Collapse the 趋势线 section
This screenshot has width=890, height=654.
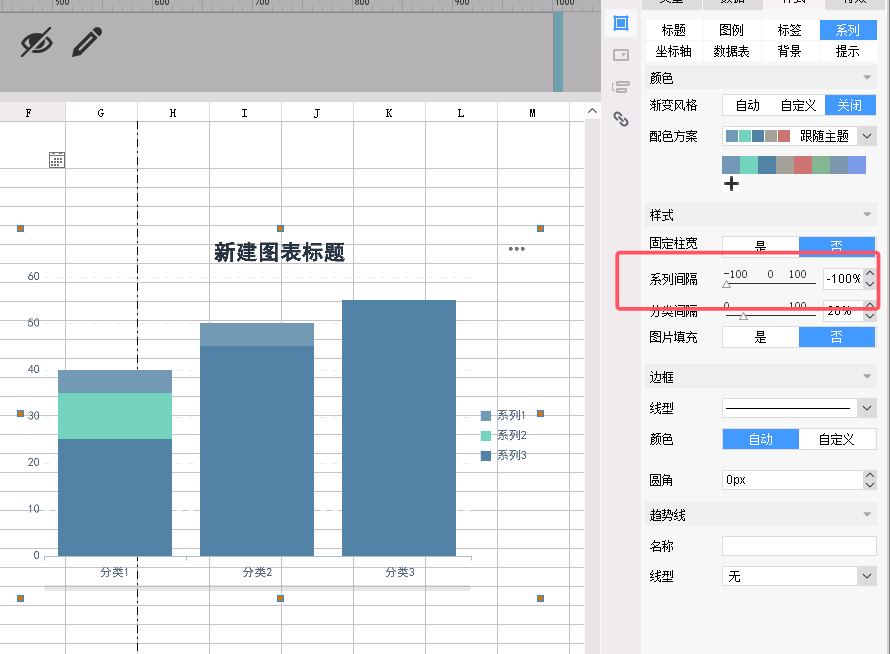click(867, 515)
